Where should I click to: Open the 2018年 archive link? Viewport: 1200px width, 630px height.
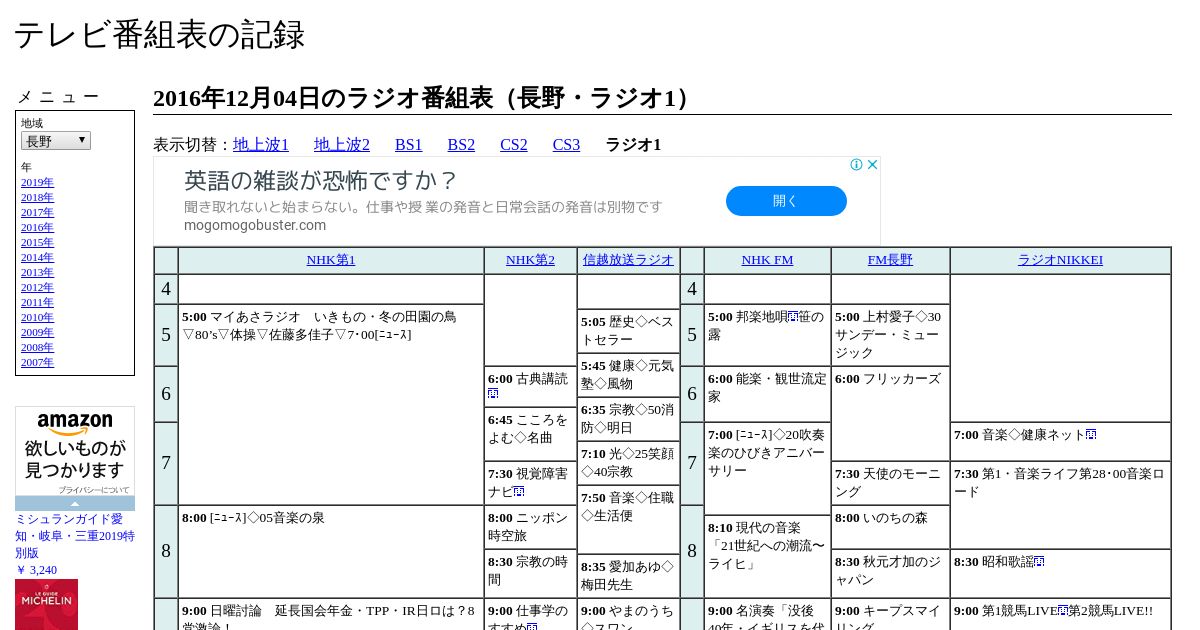[37, 197]
